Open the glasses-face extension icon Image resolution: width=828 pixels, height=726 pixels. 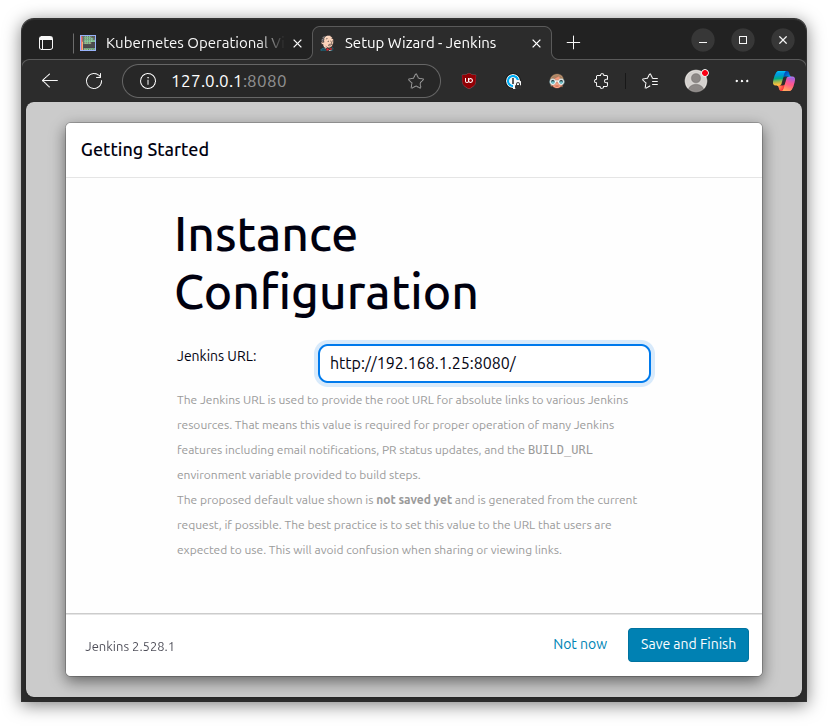pos(557,81)
